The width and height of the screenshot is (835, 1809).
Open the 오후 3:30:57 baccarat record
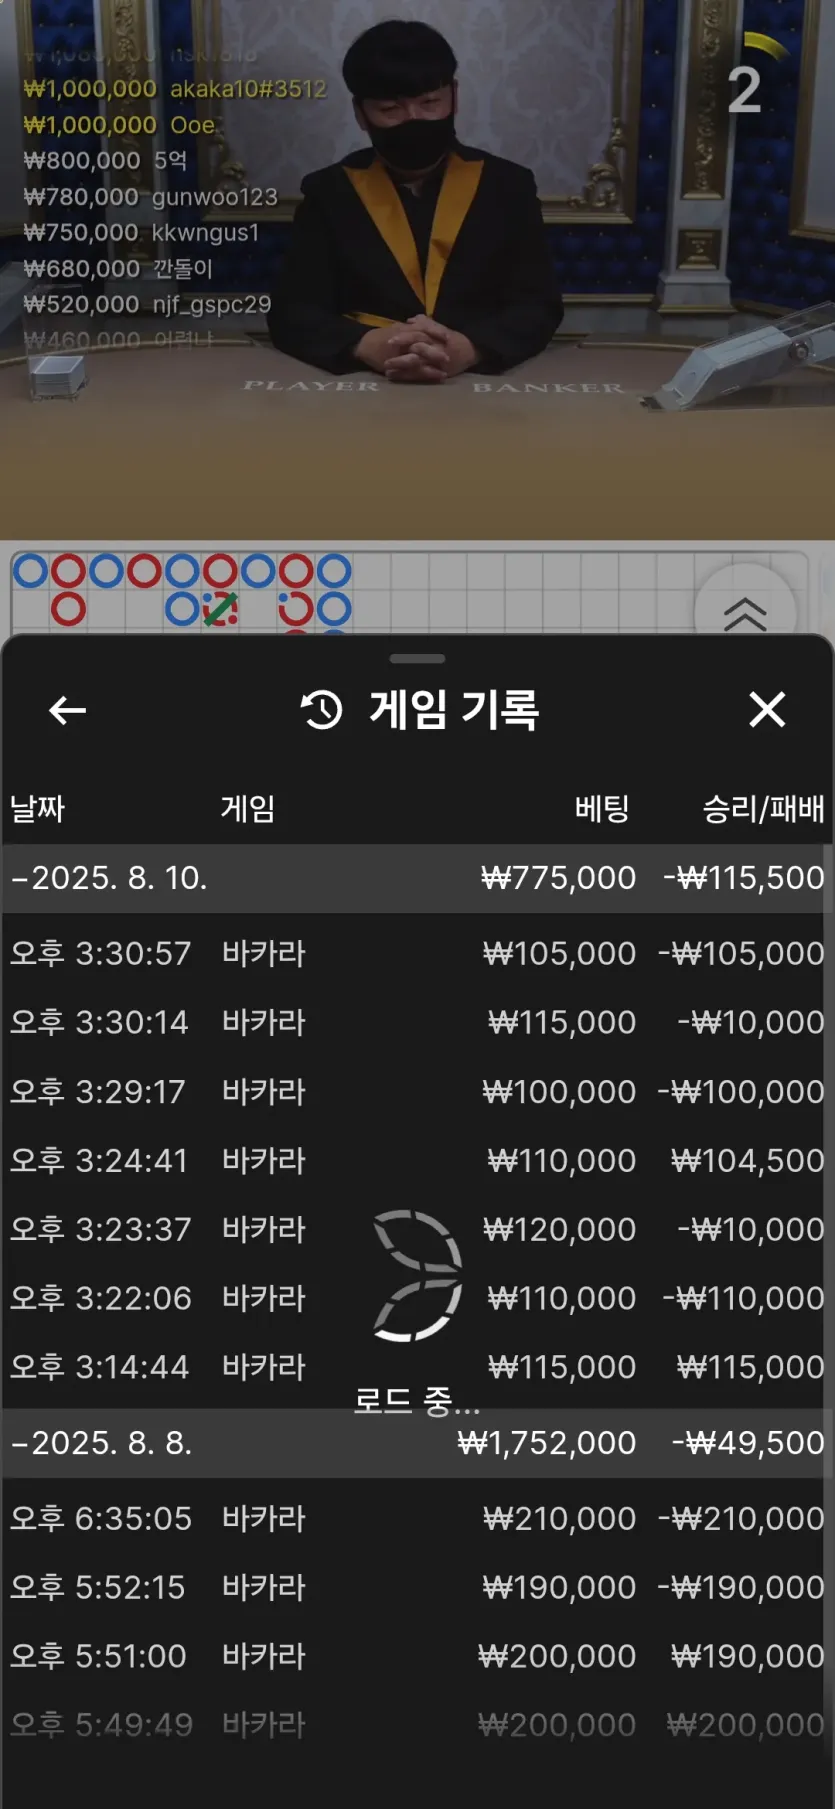[x=416, y=953]
